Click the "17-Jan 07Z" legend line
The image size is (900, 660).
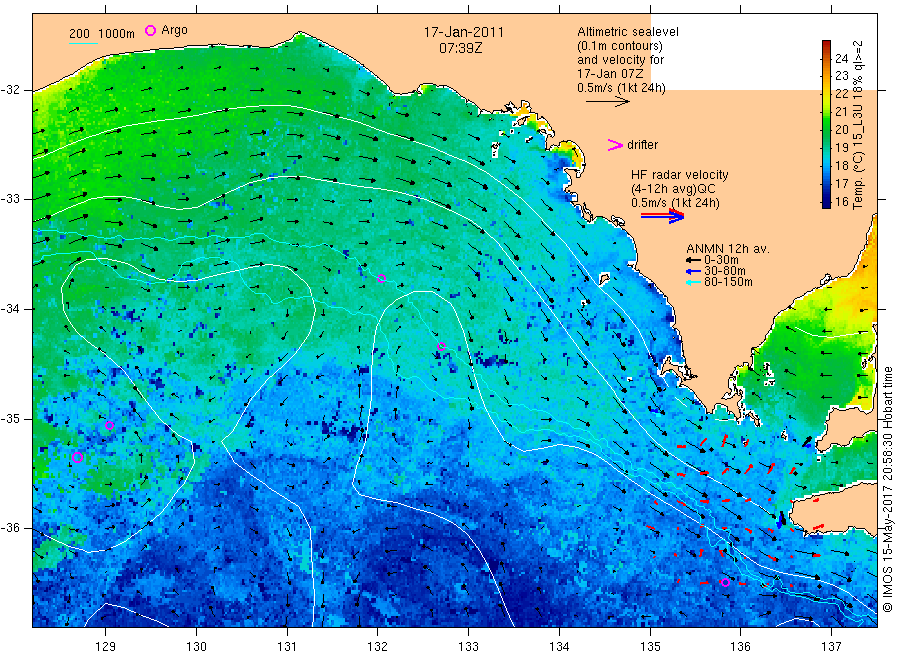[610, 73]
